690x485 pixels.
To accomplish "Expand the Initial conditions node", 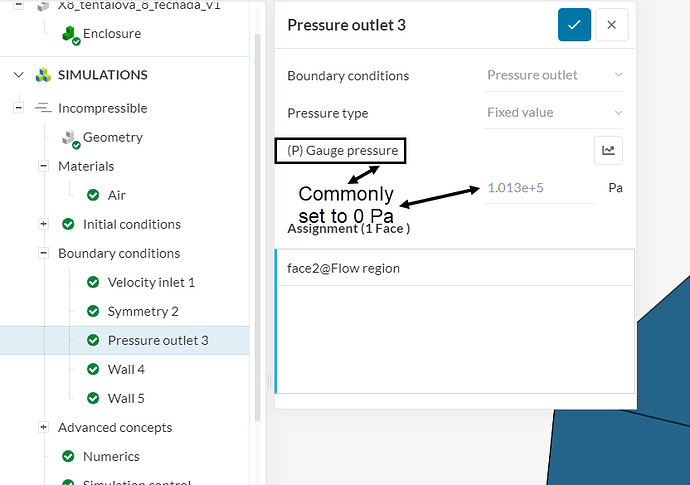I will [43, 224].
